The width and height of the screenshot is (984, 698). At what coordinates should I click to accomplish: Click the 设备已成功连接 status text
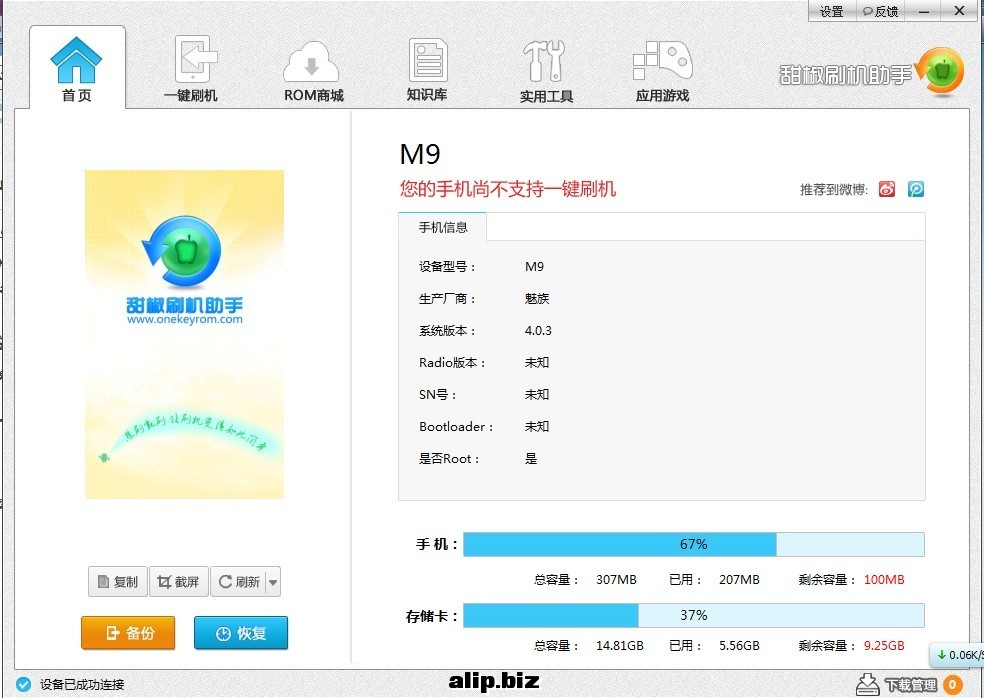[82, 685]
